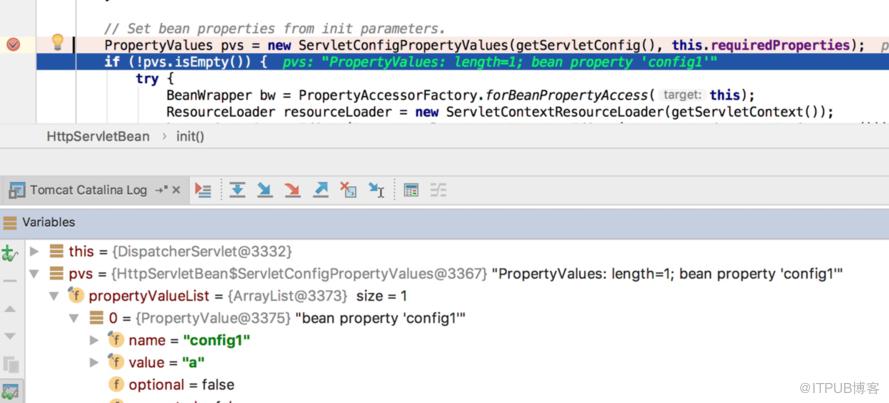Viewport: 889px width, 403px height.
Task: Click the field icon beside propertyValueList
Action: point(75,295)
